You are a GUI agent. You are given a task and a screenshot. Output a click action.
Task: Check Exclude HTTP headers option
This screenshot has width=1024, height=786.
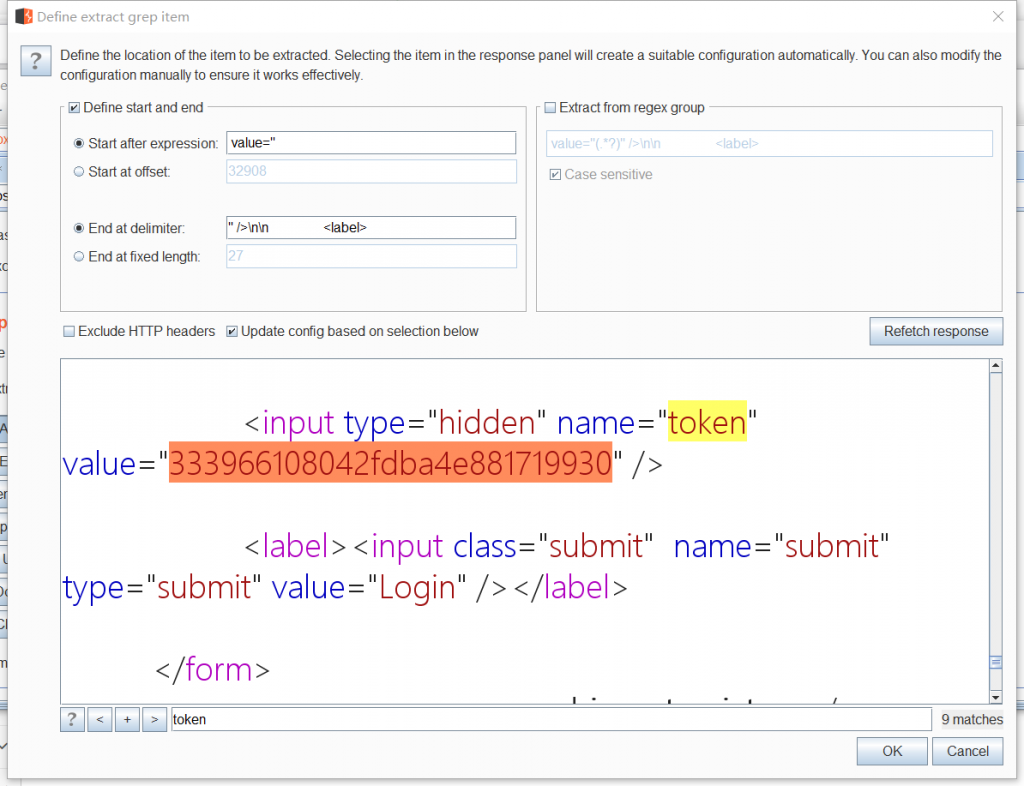69,331
